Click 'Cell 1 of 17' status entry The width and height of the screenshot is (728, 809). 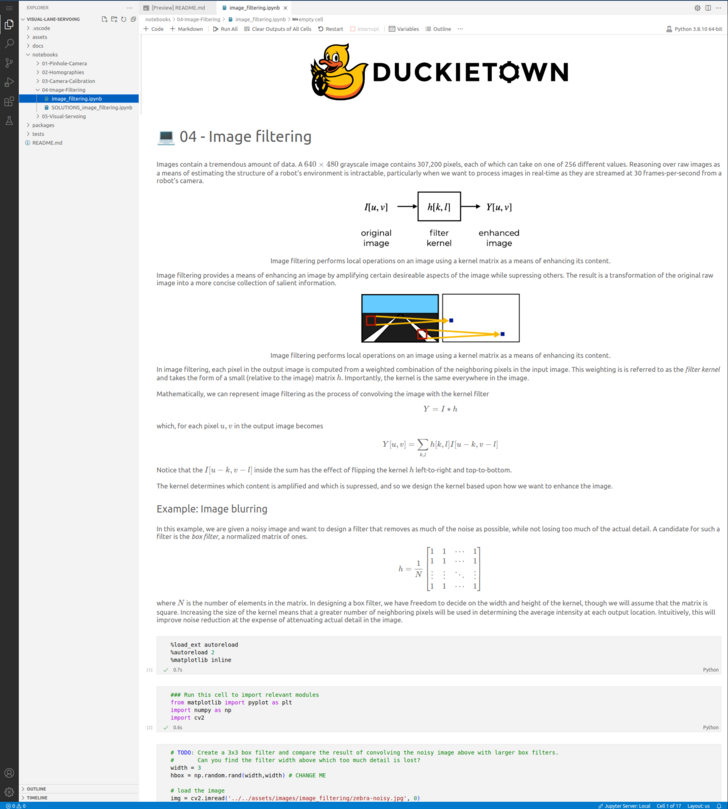point(669,805)
